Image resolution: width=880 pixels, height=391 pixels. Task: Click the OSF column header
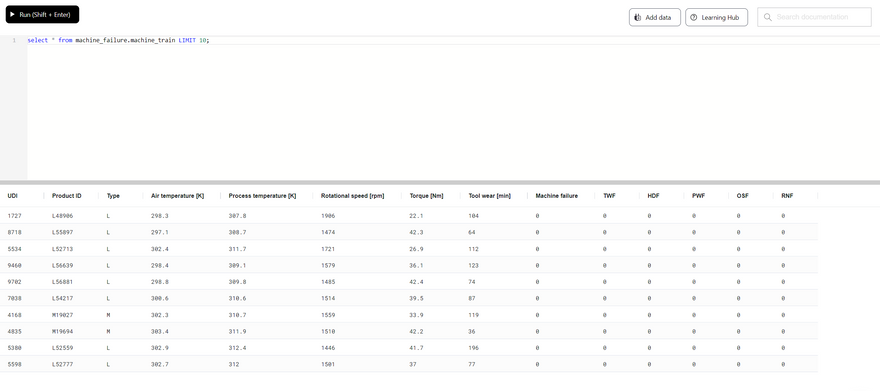[x=742, y=196]
